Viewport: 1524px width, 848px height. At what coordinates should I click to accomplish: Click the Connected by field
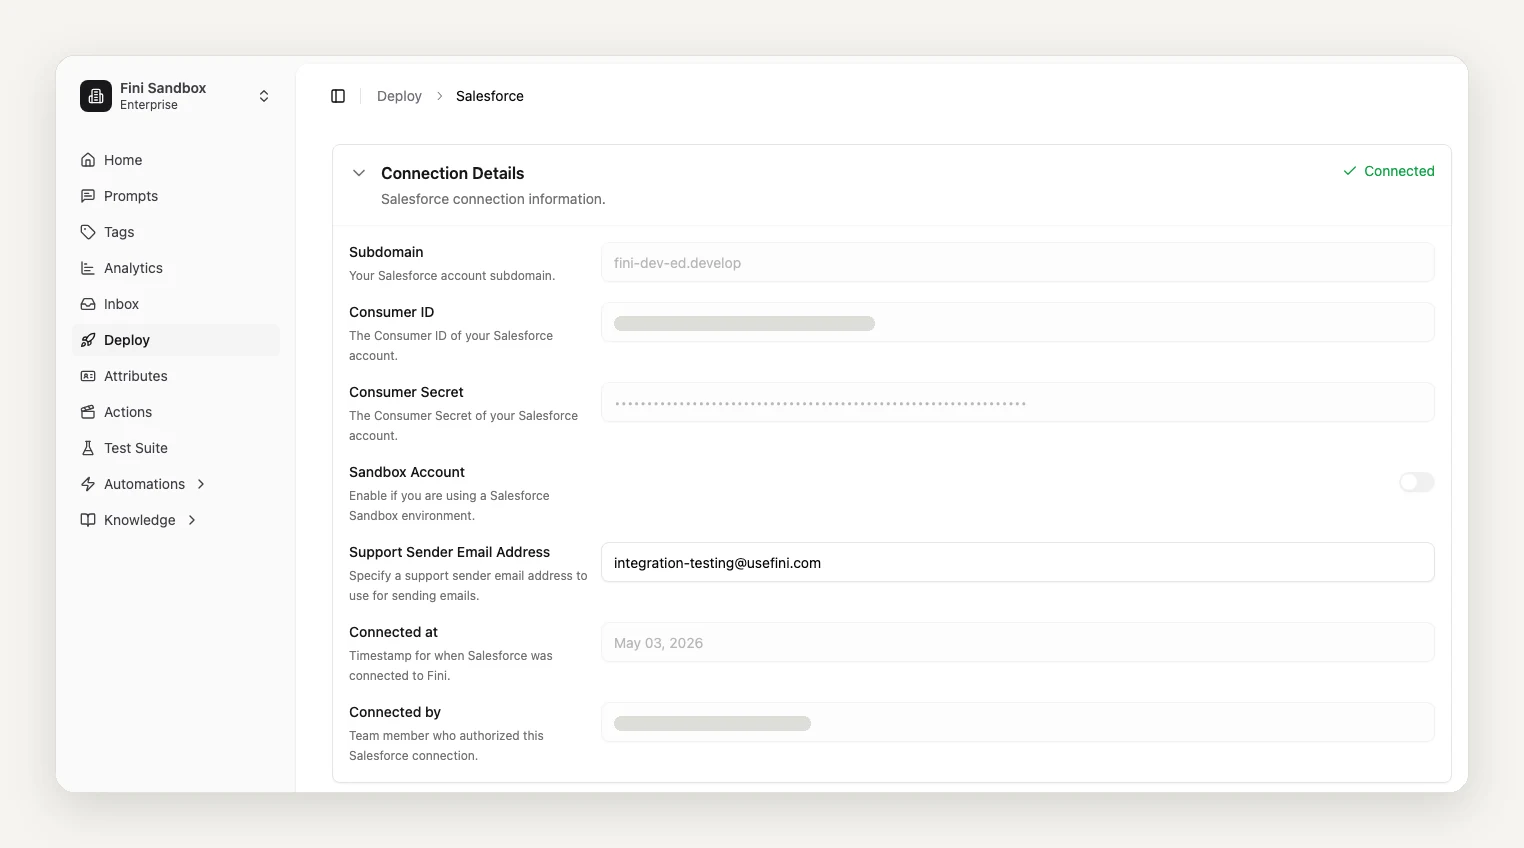click(x=1018, y=722)
